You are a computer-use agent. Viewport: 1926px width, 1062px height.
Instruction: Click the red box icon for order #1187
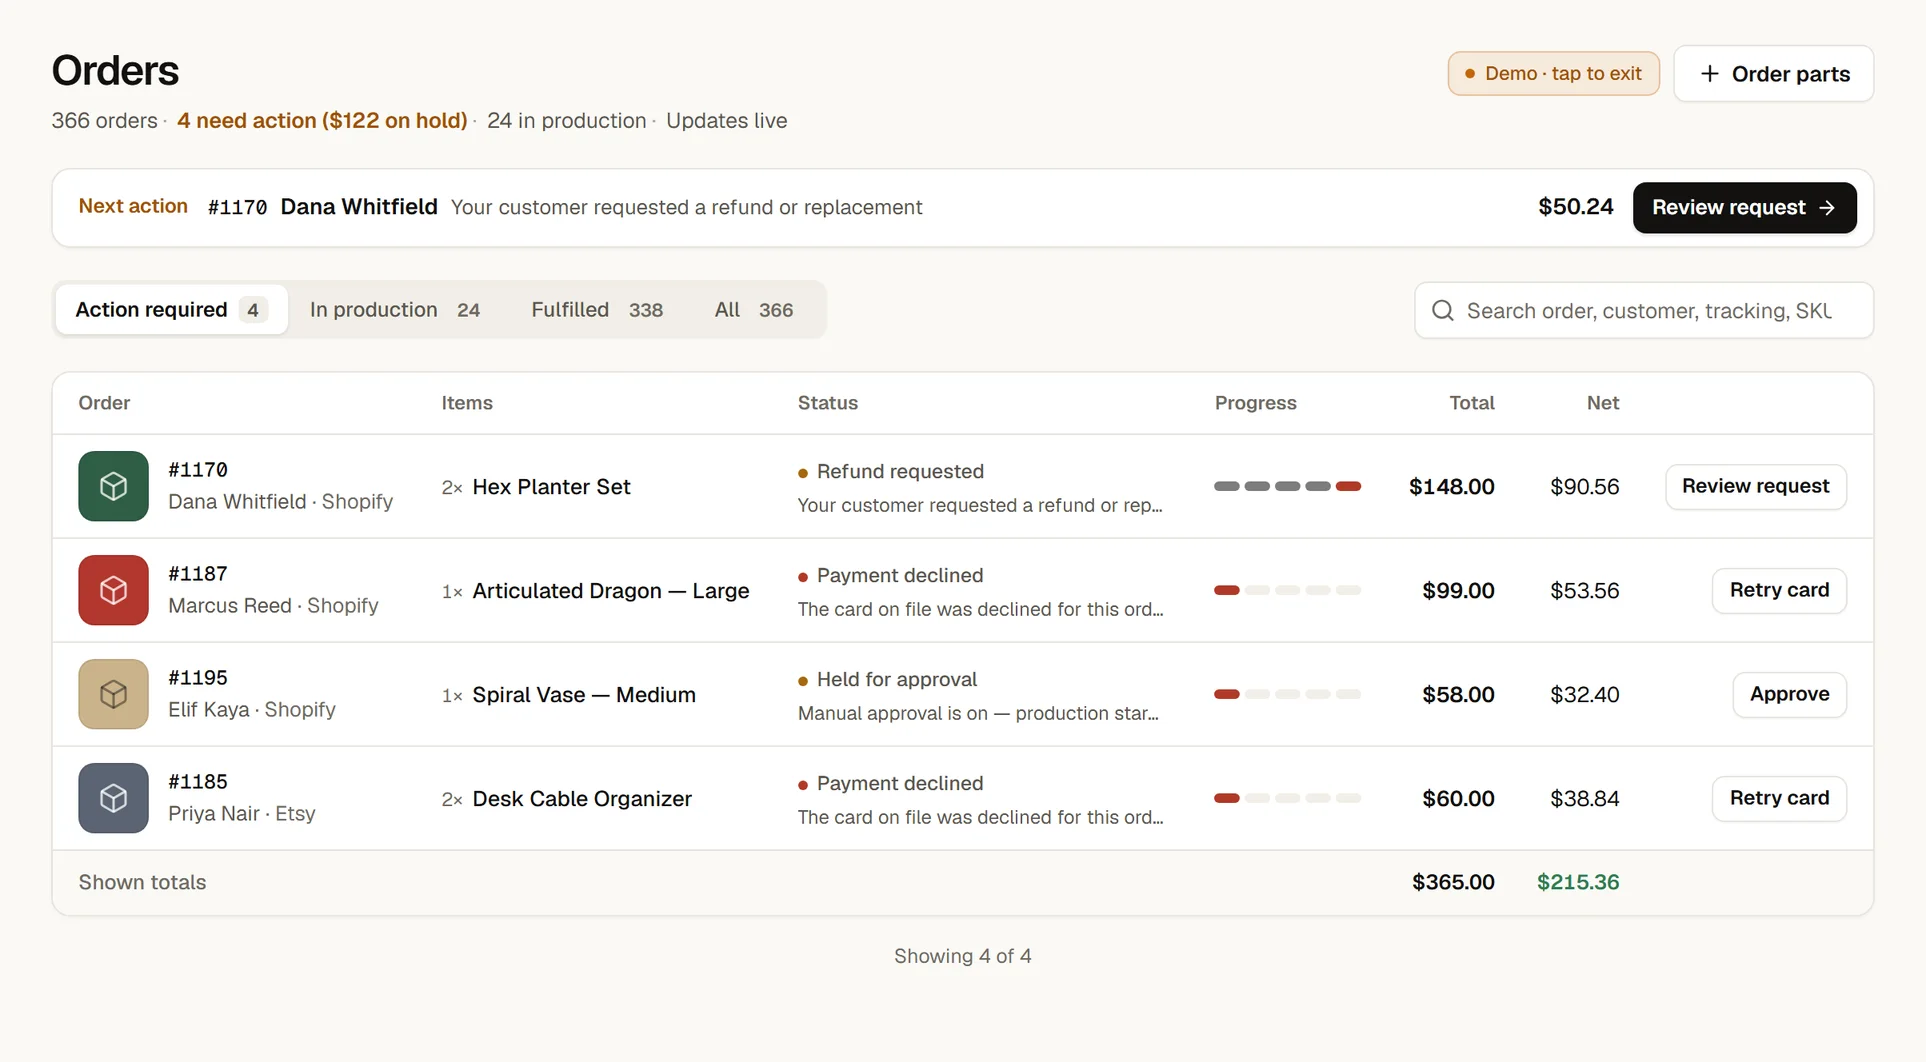[x=113, y=590]
